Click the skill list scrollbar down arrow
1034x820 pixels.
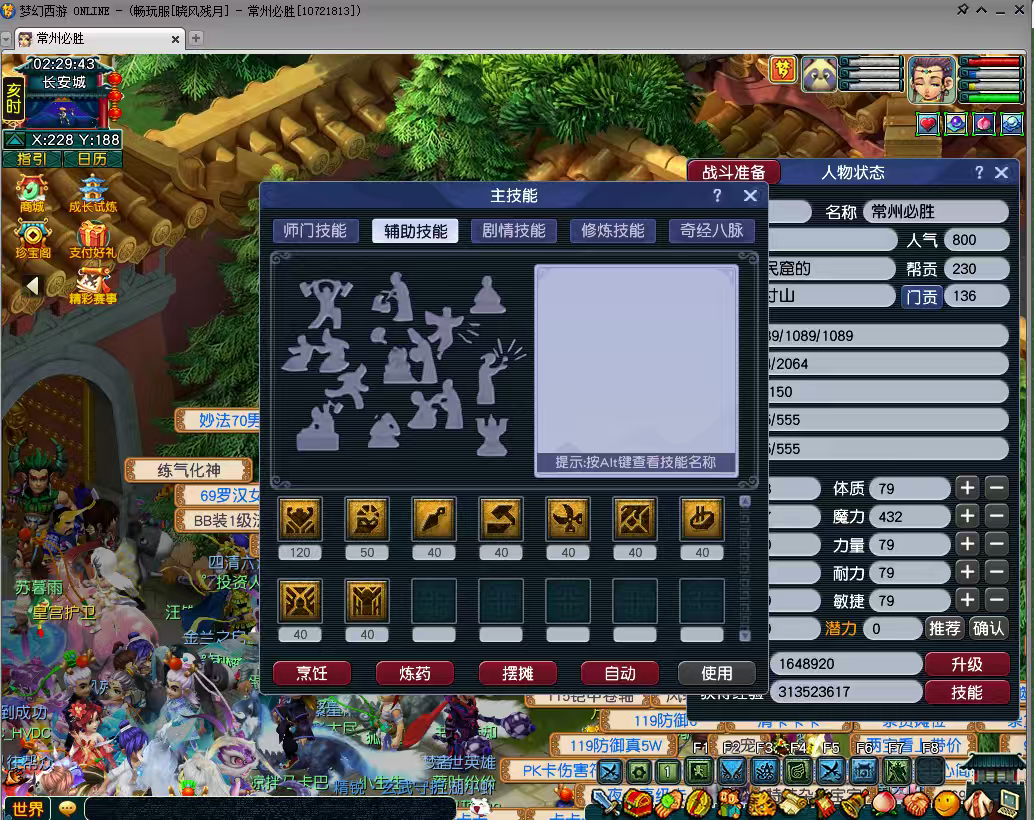[745, 636]
